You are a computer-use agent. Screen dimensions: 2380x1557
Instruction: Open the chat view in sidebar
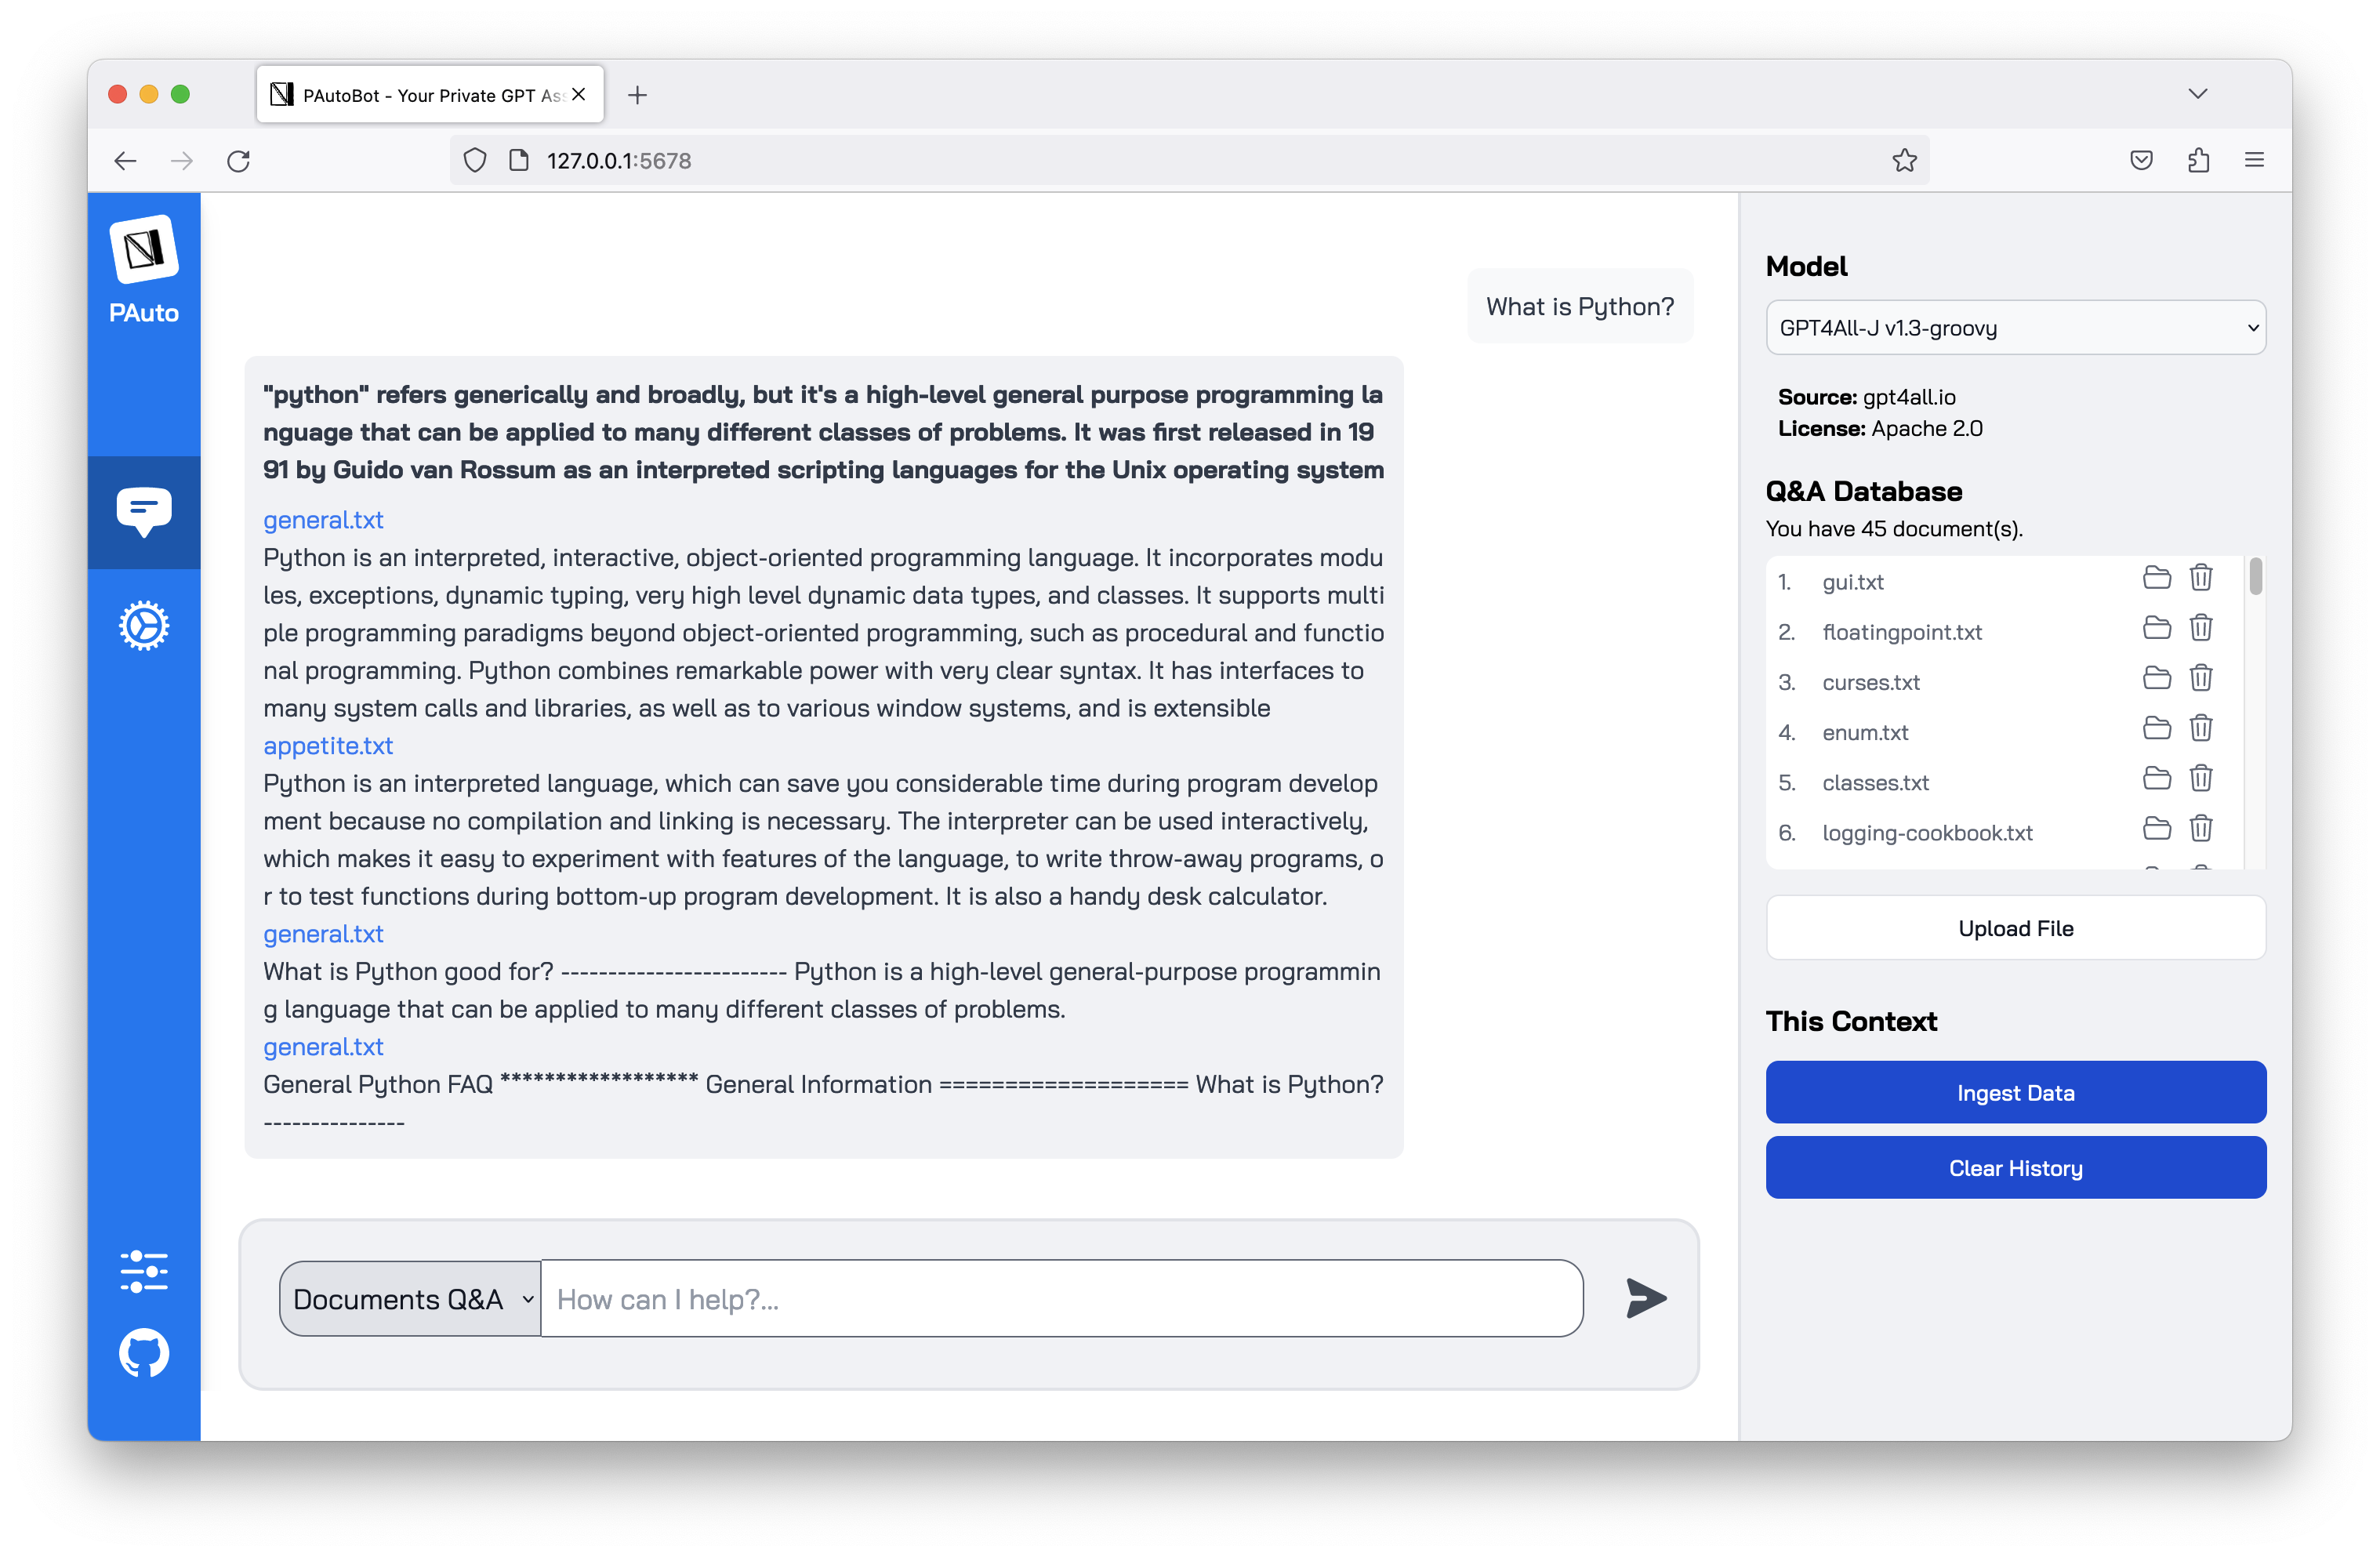point(143,512)
